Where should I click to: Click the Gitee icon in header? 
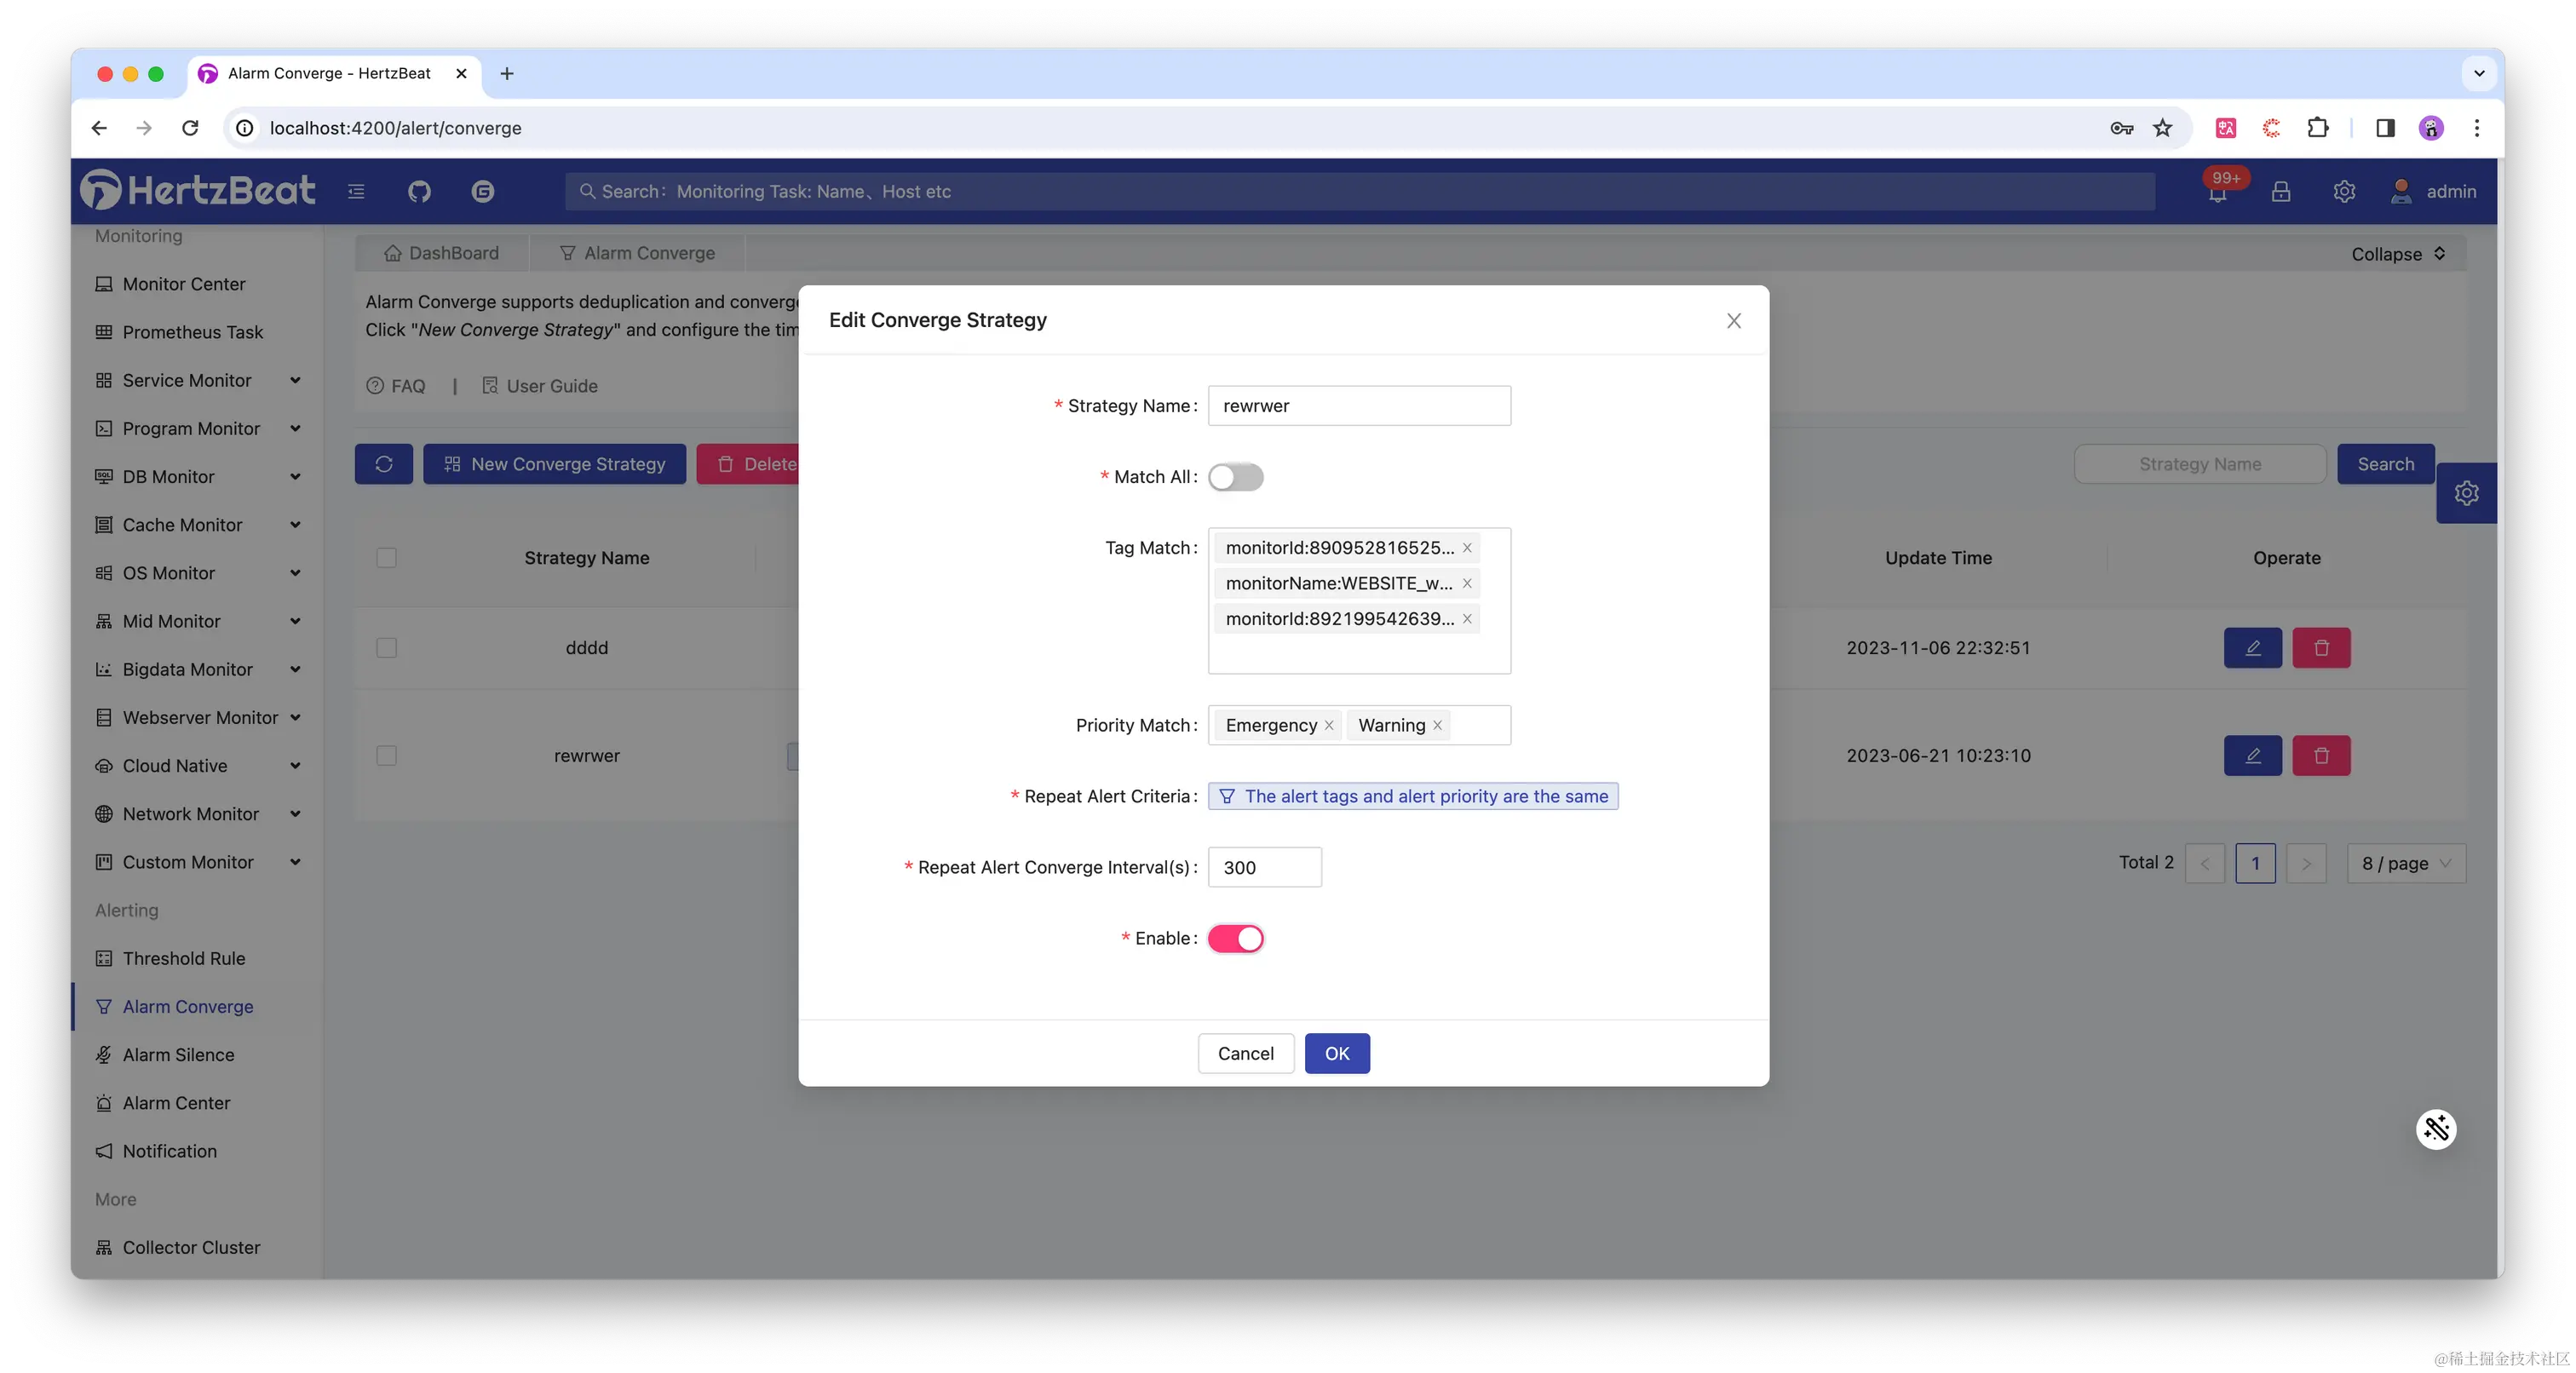(x=483, y=191)
